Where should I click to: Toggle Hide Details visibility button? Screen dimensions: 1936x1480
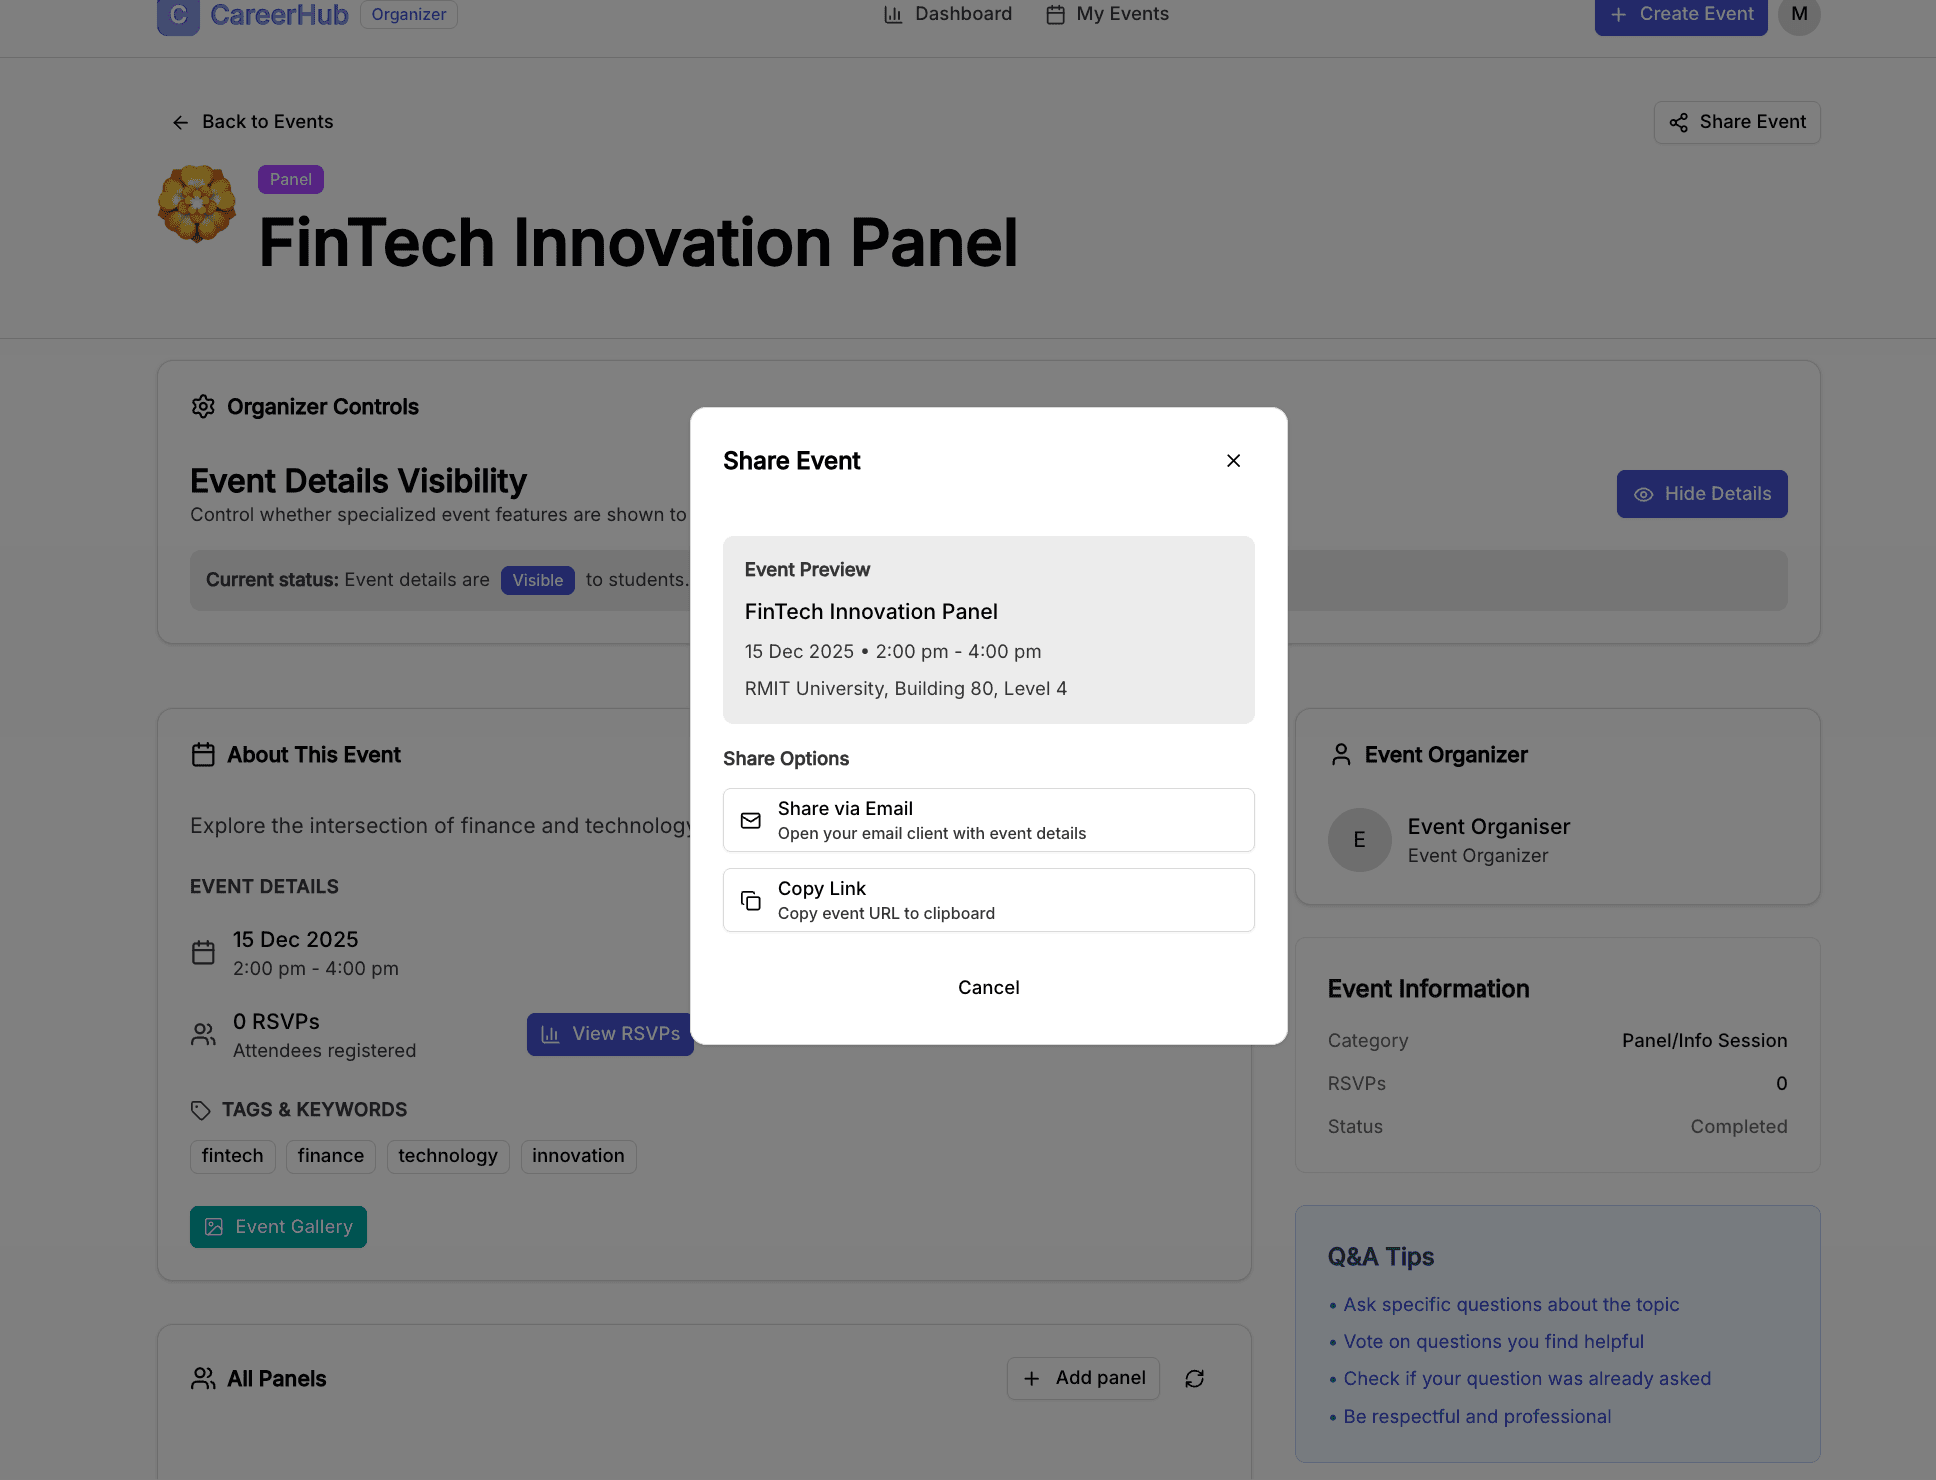click(1701, 494)
